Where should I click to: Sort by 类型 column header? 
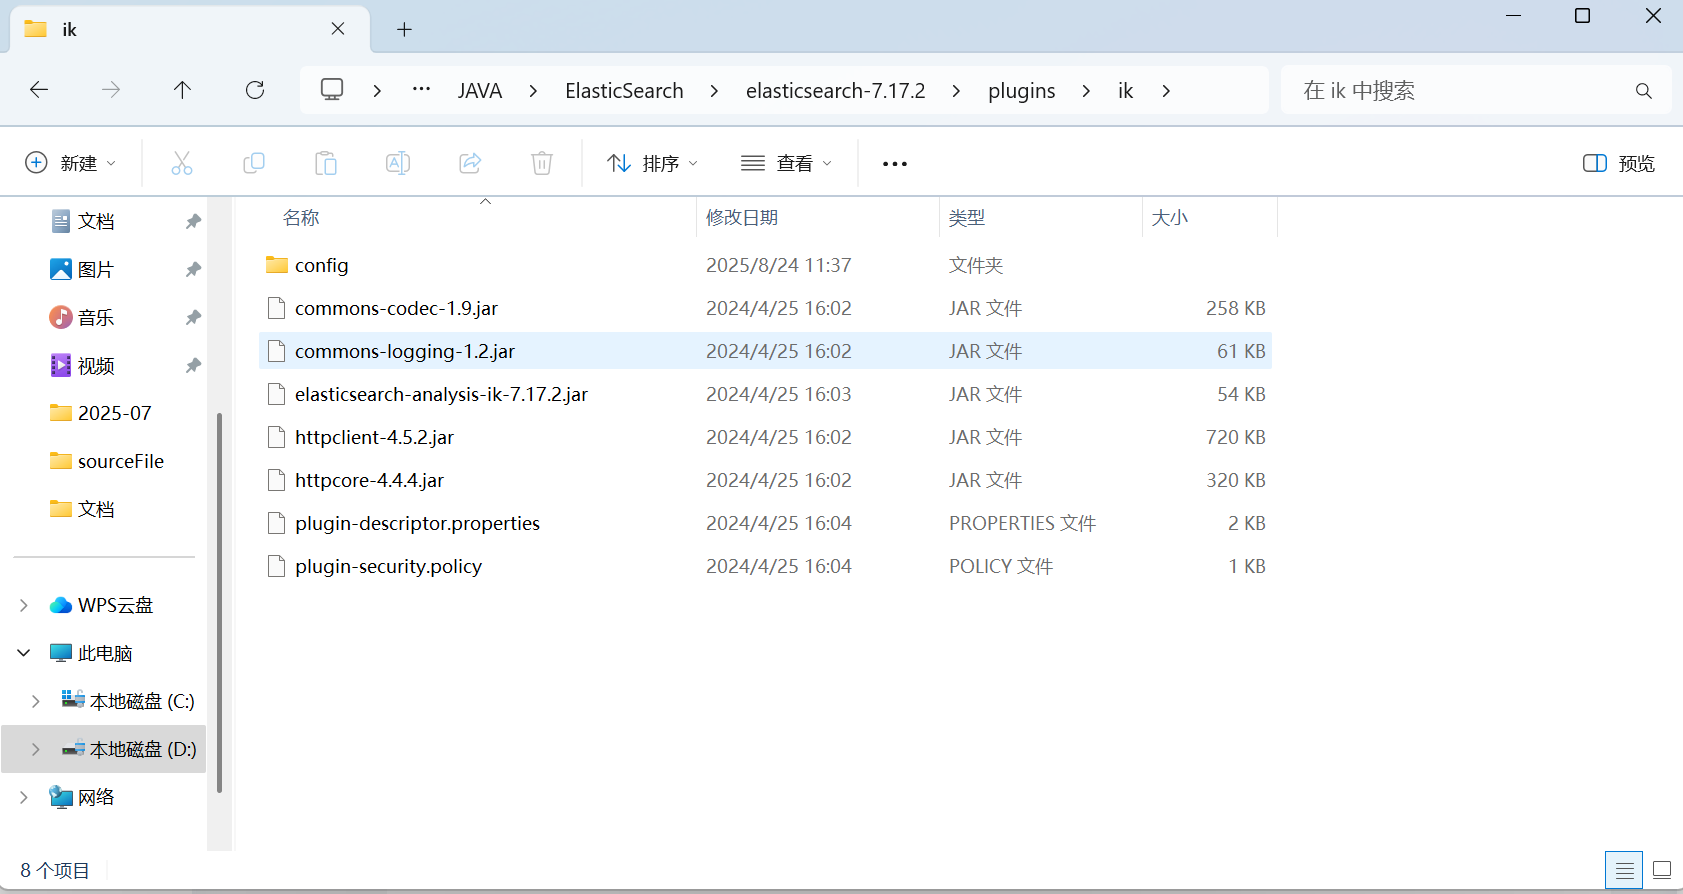967,217
